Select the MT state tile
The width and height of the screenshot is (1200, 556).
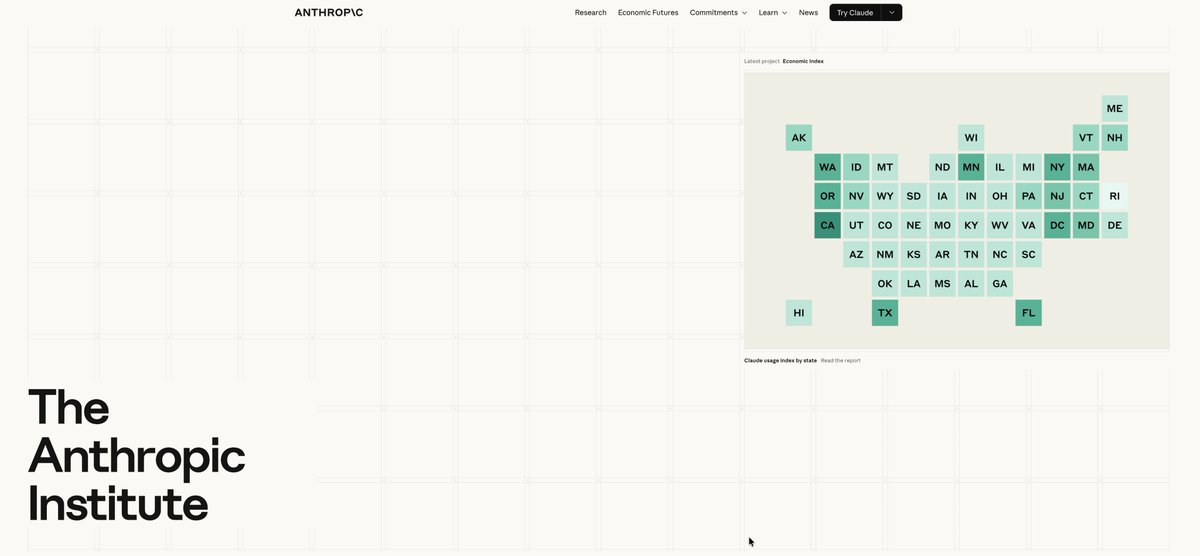(x=885, y=167)
